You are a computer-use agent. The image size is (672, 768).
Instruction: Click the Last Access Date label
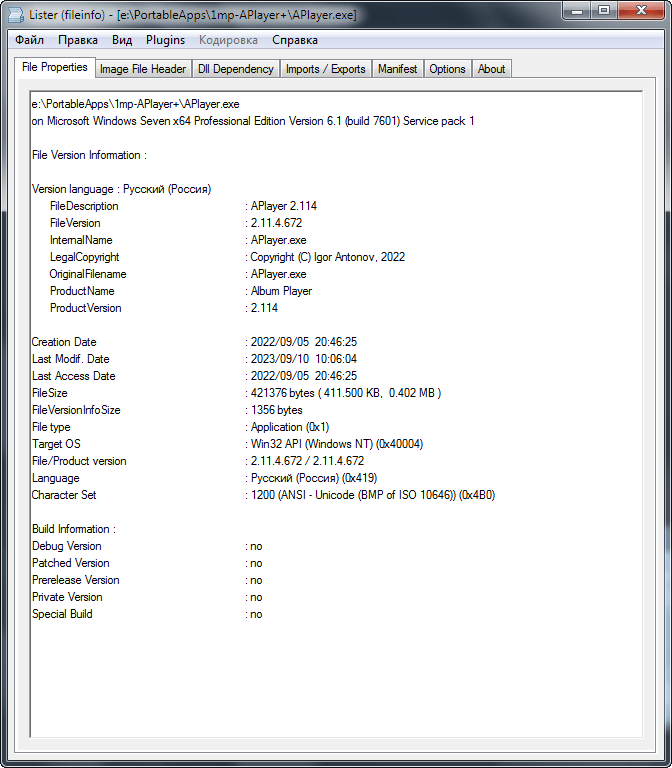(74, 376)
